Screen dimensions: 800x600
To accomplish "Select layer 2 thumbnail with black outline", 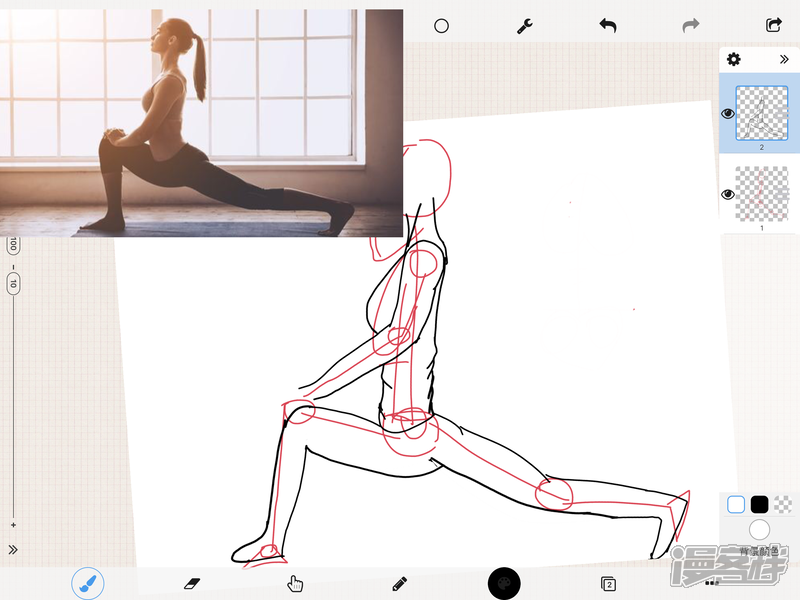I will coord(762,113).
